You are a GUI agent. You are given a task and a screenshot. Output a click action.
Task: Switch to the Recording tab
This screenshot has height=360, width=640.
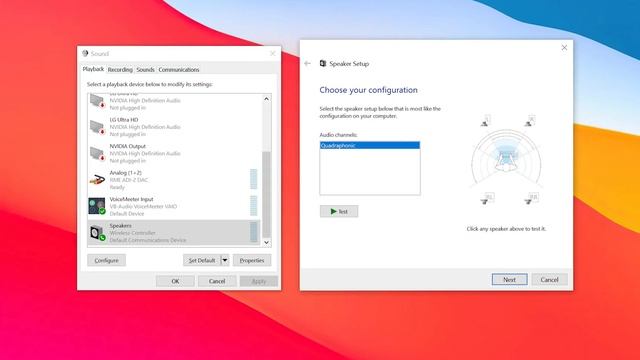click(120, 70)
